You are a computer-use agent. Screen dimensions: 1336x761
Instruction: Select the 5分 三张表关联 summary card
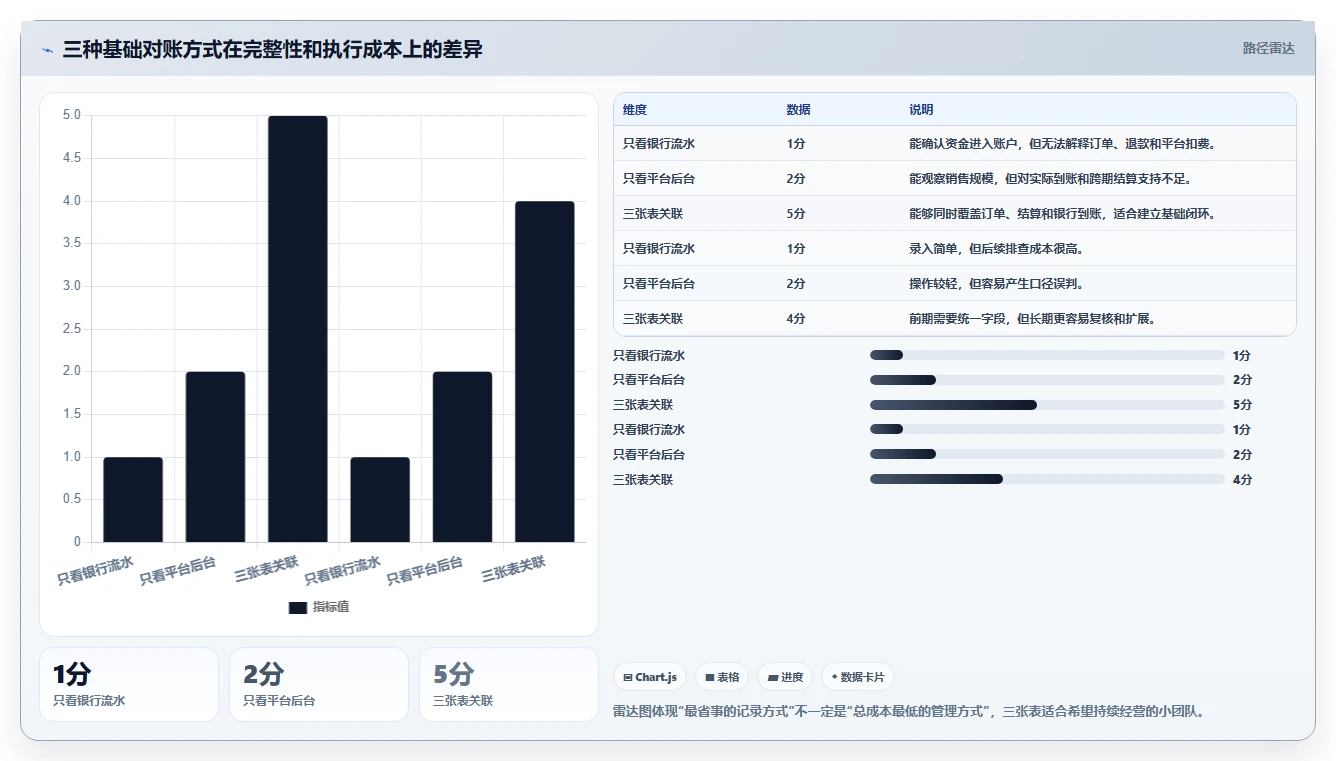(509, 684)
